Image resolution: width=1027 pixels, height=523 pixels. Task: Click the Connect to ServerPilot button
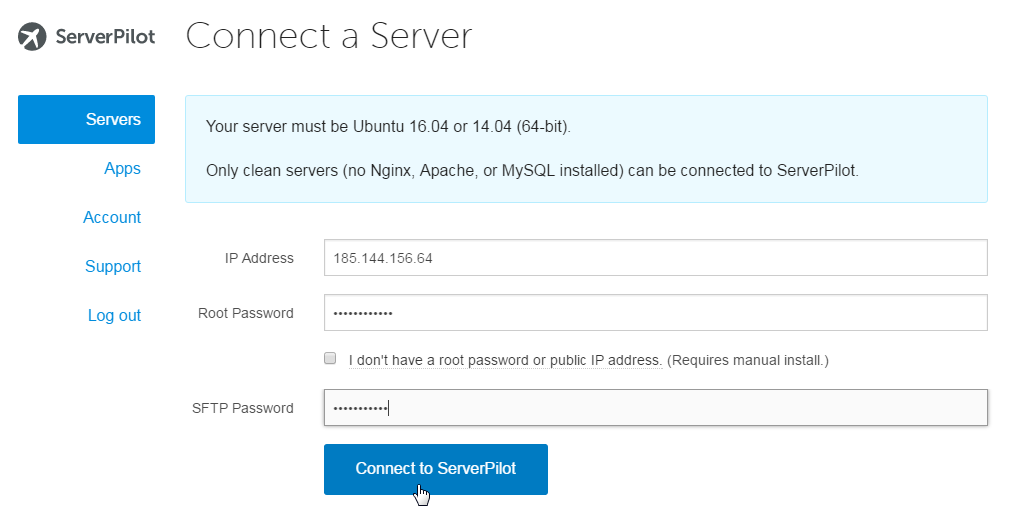(x=436, y=469)
